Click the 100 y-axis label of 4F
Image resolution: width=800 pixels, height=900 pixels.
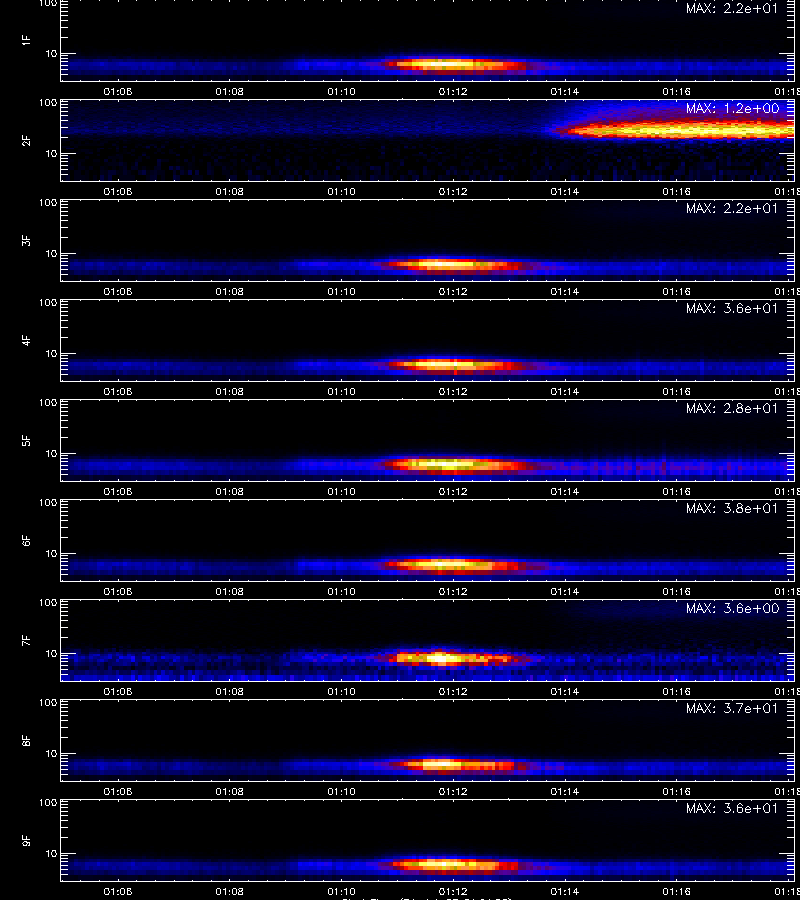click(x=48, y=303)
